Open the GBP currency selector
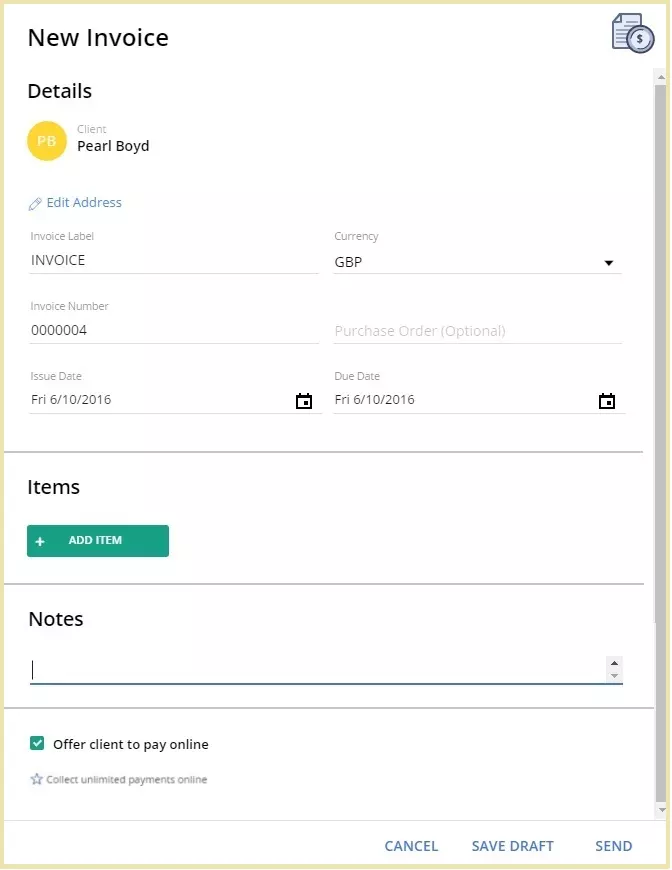 (x=477, y=262)
